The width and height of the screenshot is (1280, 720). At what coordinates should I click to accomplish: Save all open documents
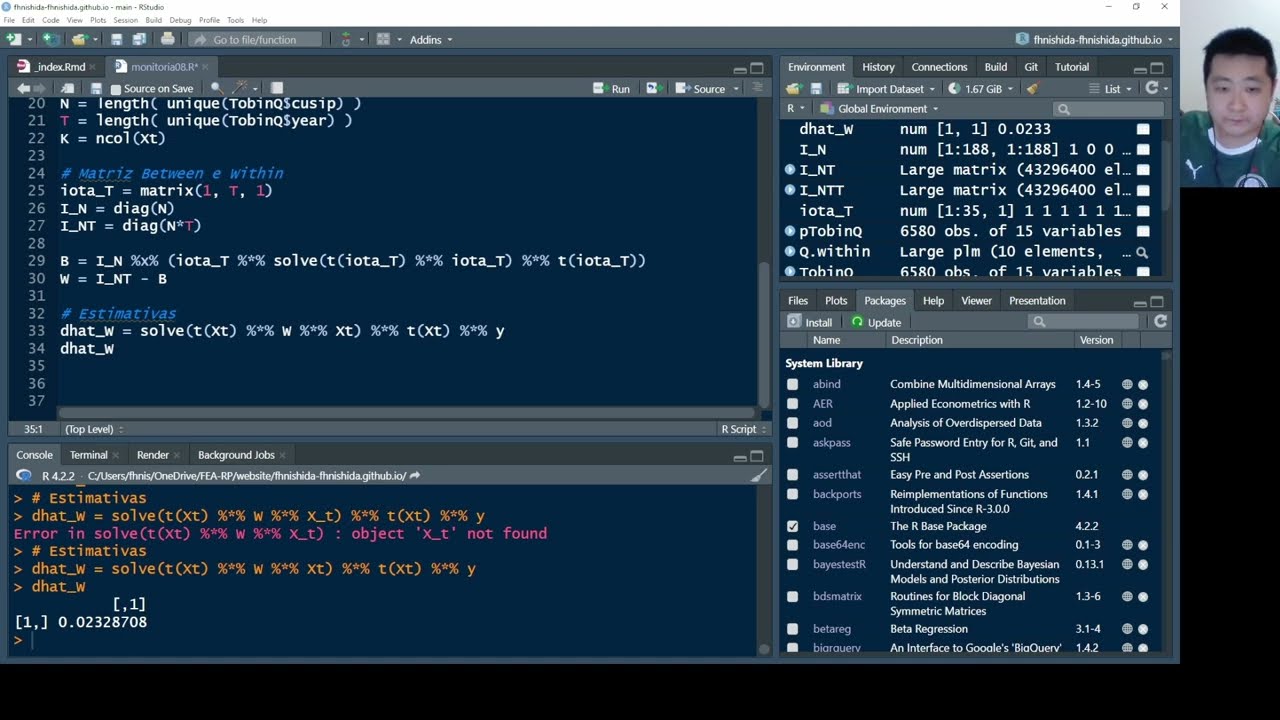pos(137,39)
